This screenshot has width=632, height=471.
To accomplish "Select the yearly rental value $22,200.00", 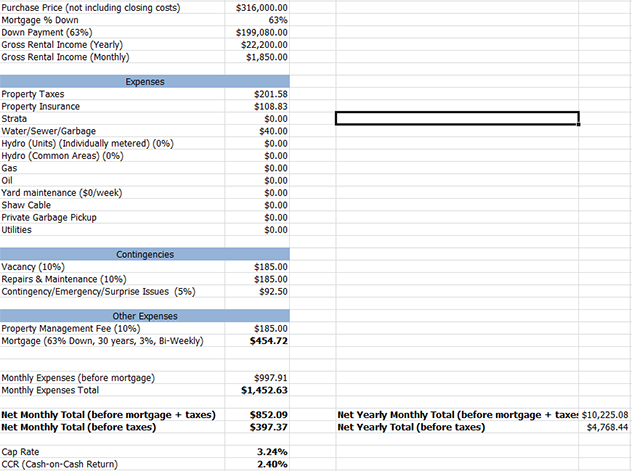I will [264, 45].
